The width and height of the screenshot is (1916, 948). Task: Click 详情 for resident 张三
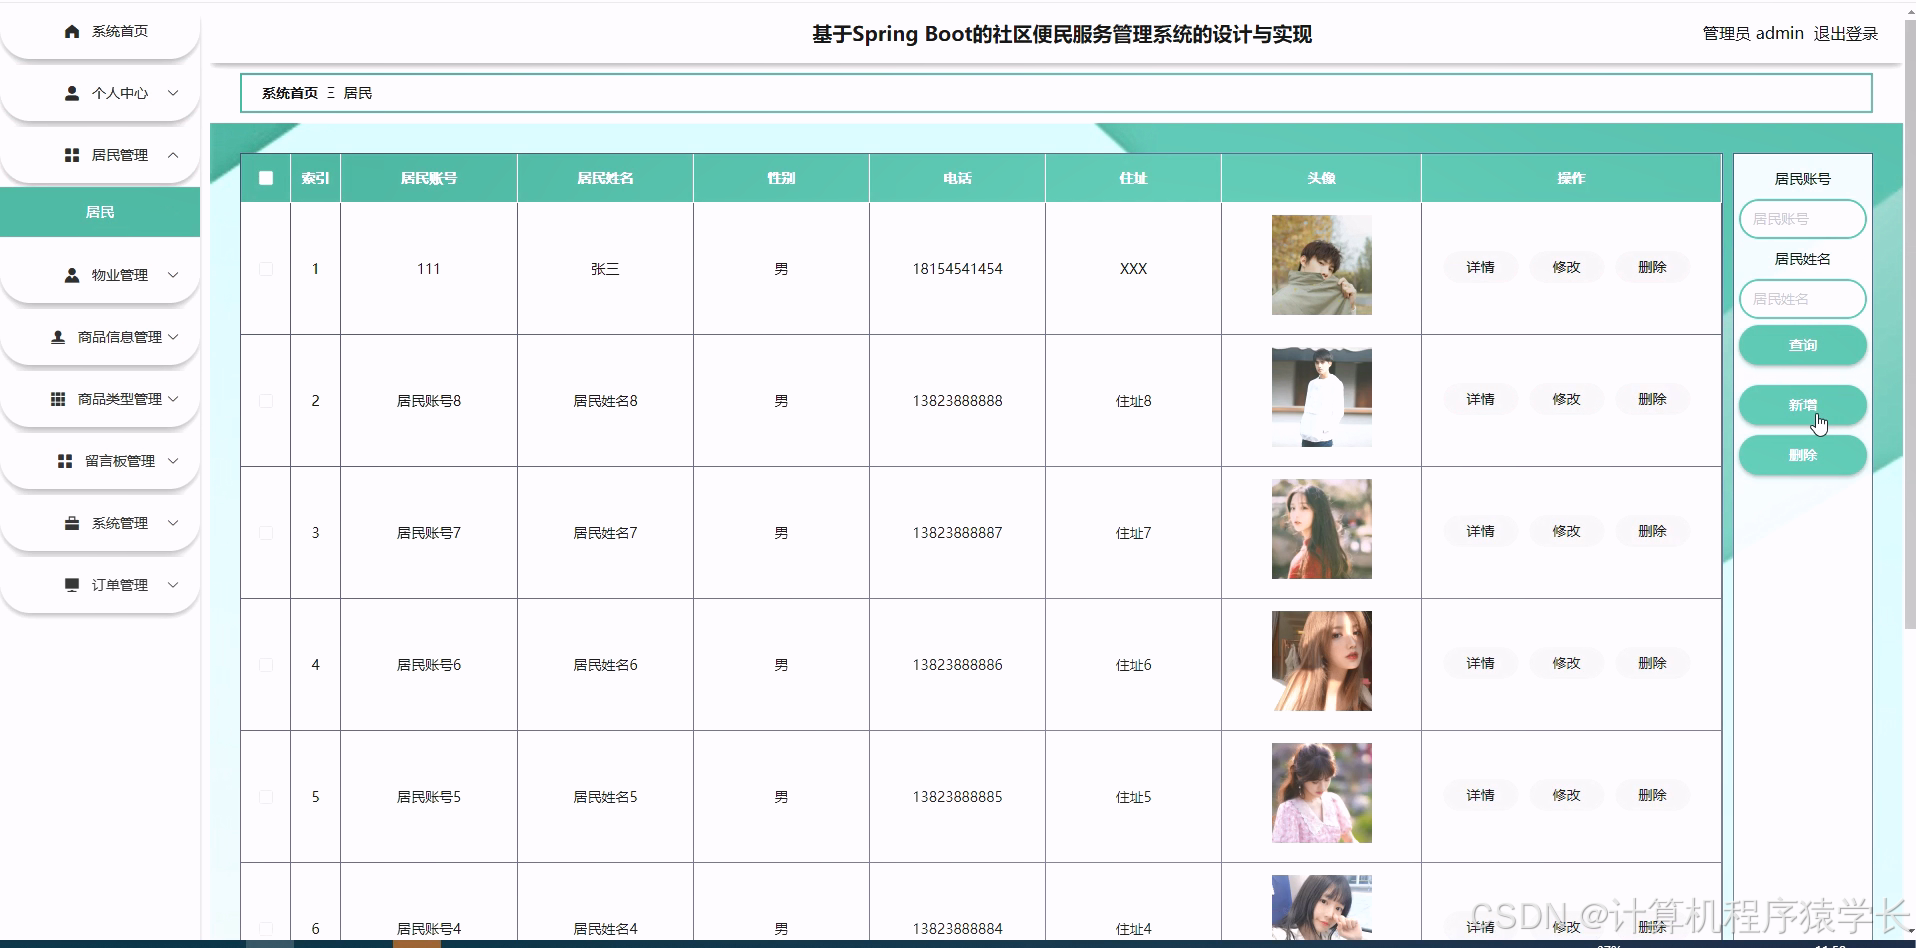[1480, 267]
